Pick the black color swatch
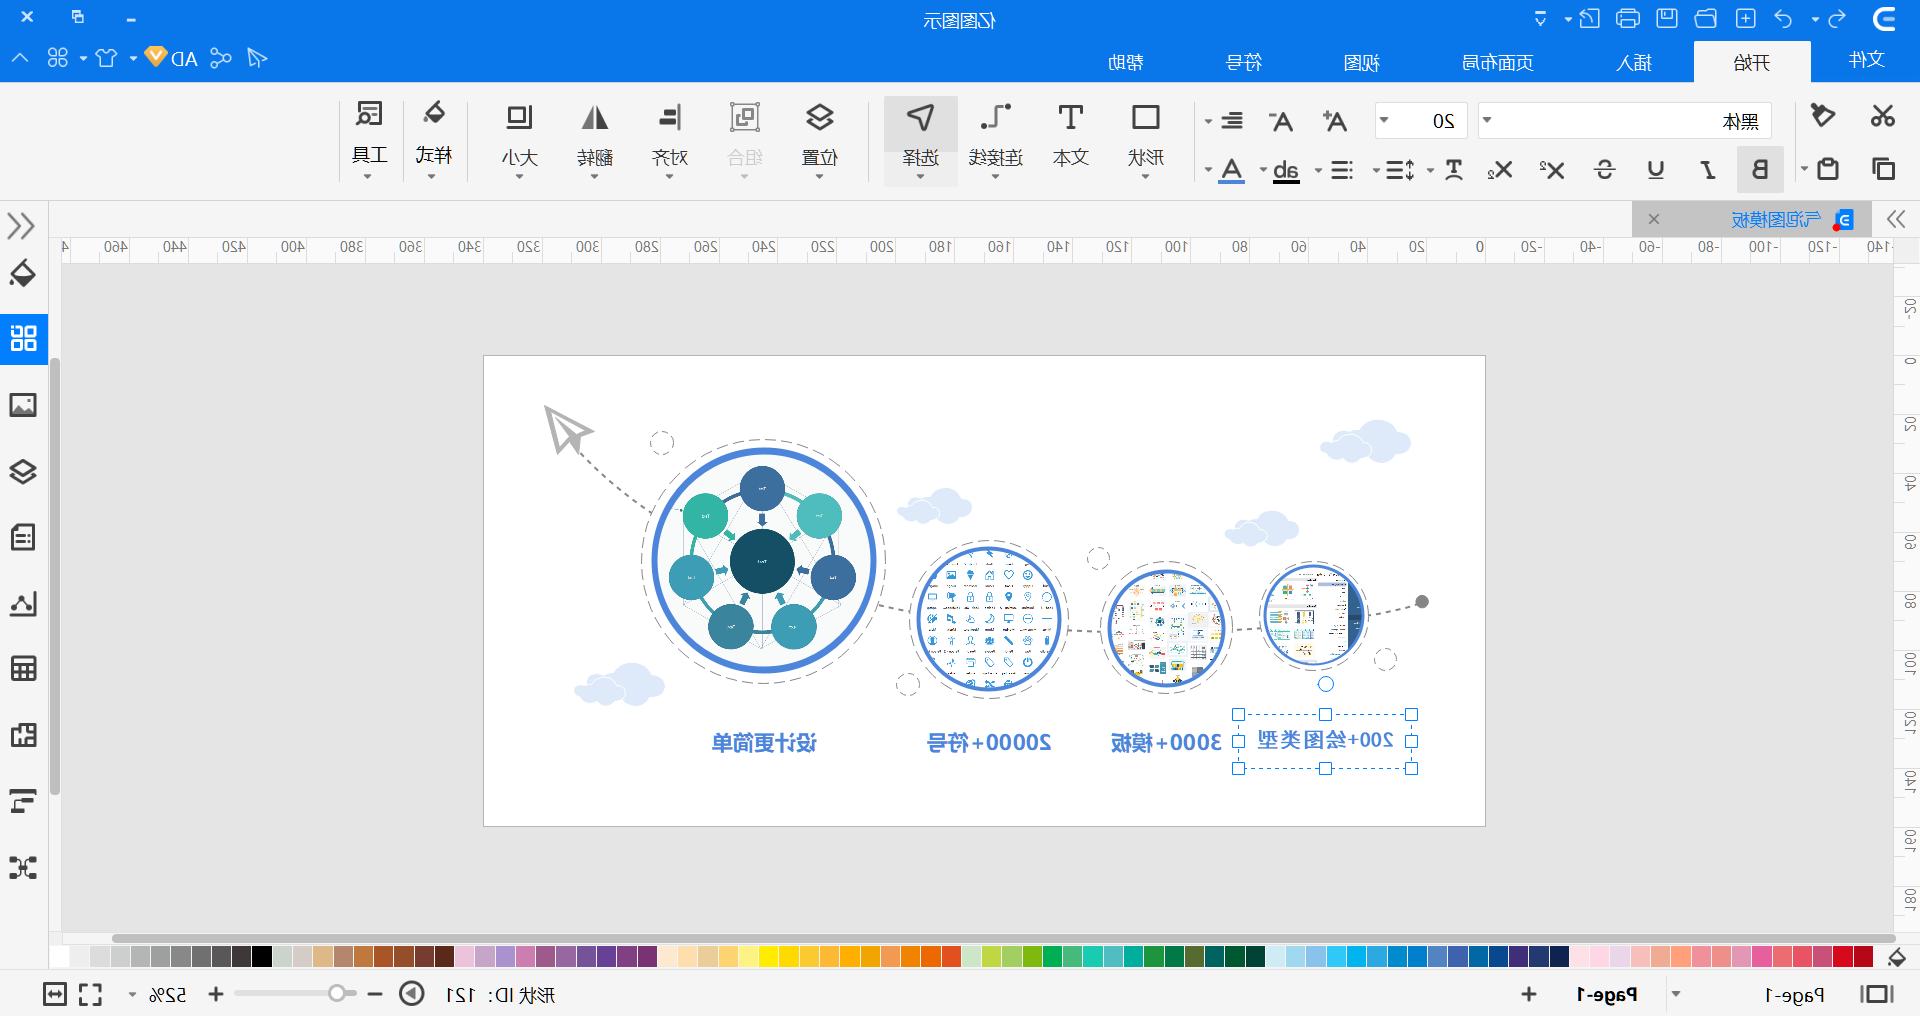This screenshot has height=1016, width=1920. (x=262, y=957)
